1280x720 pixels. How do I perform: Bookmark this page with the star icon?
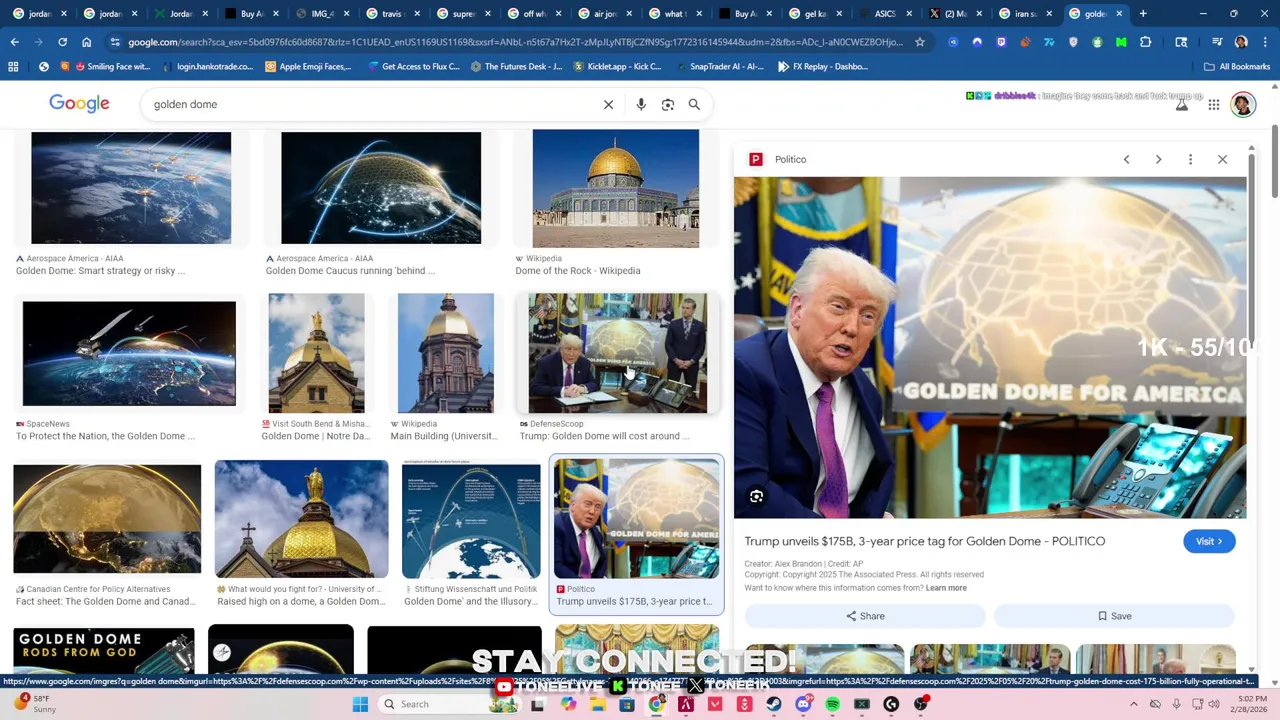coord(920,42)
